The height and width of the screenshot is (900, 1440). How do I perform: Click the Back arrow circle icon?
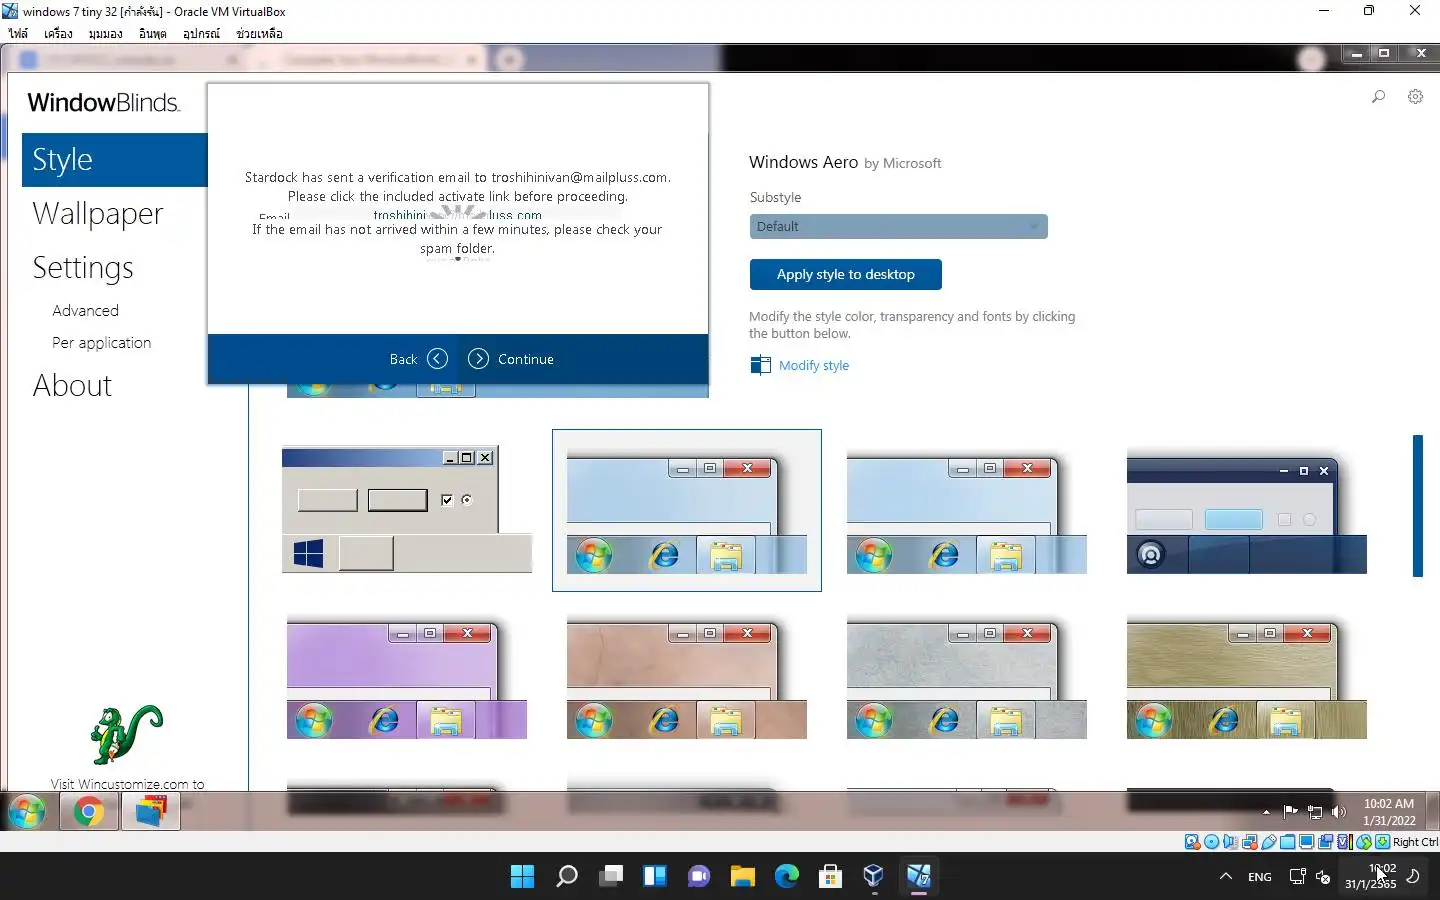(437, 358)
